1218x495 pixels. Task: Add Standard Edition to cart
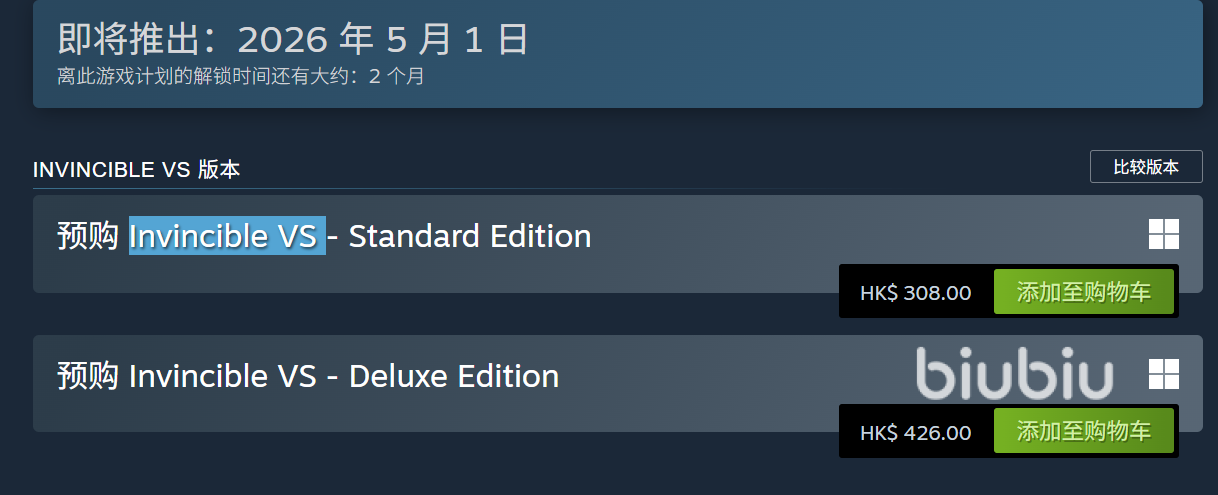[x=1083, y=292]
